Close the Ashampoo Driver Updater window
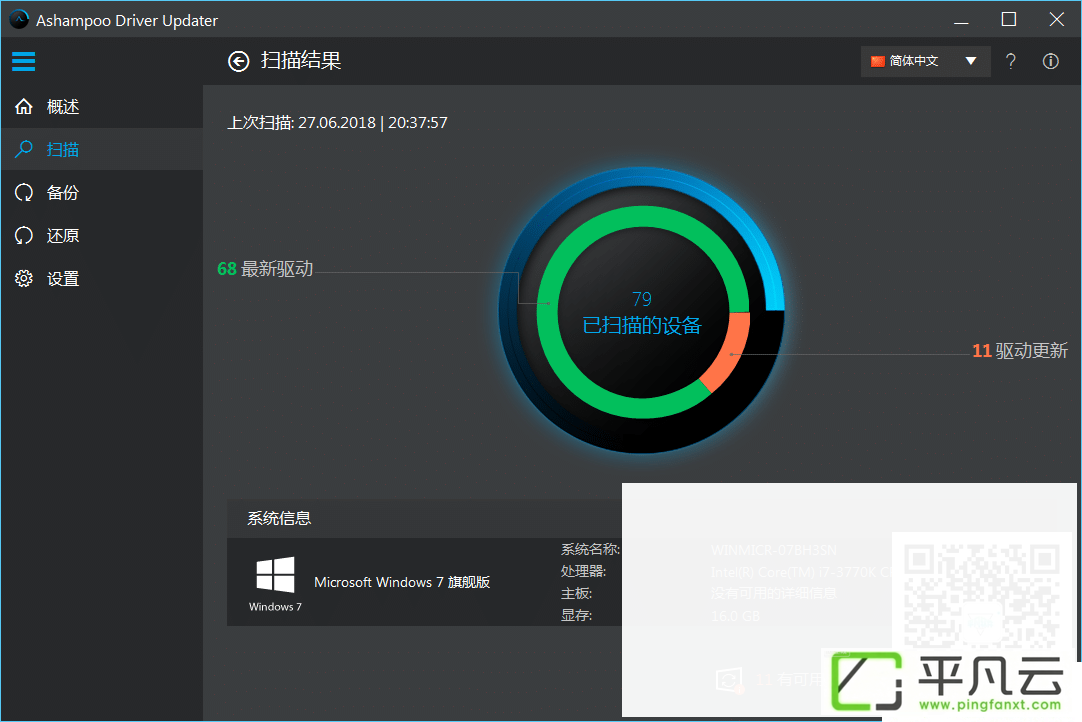Image resolution: width=1082 pixels, height=722 pixels. point(1056,19)
